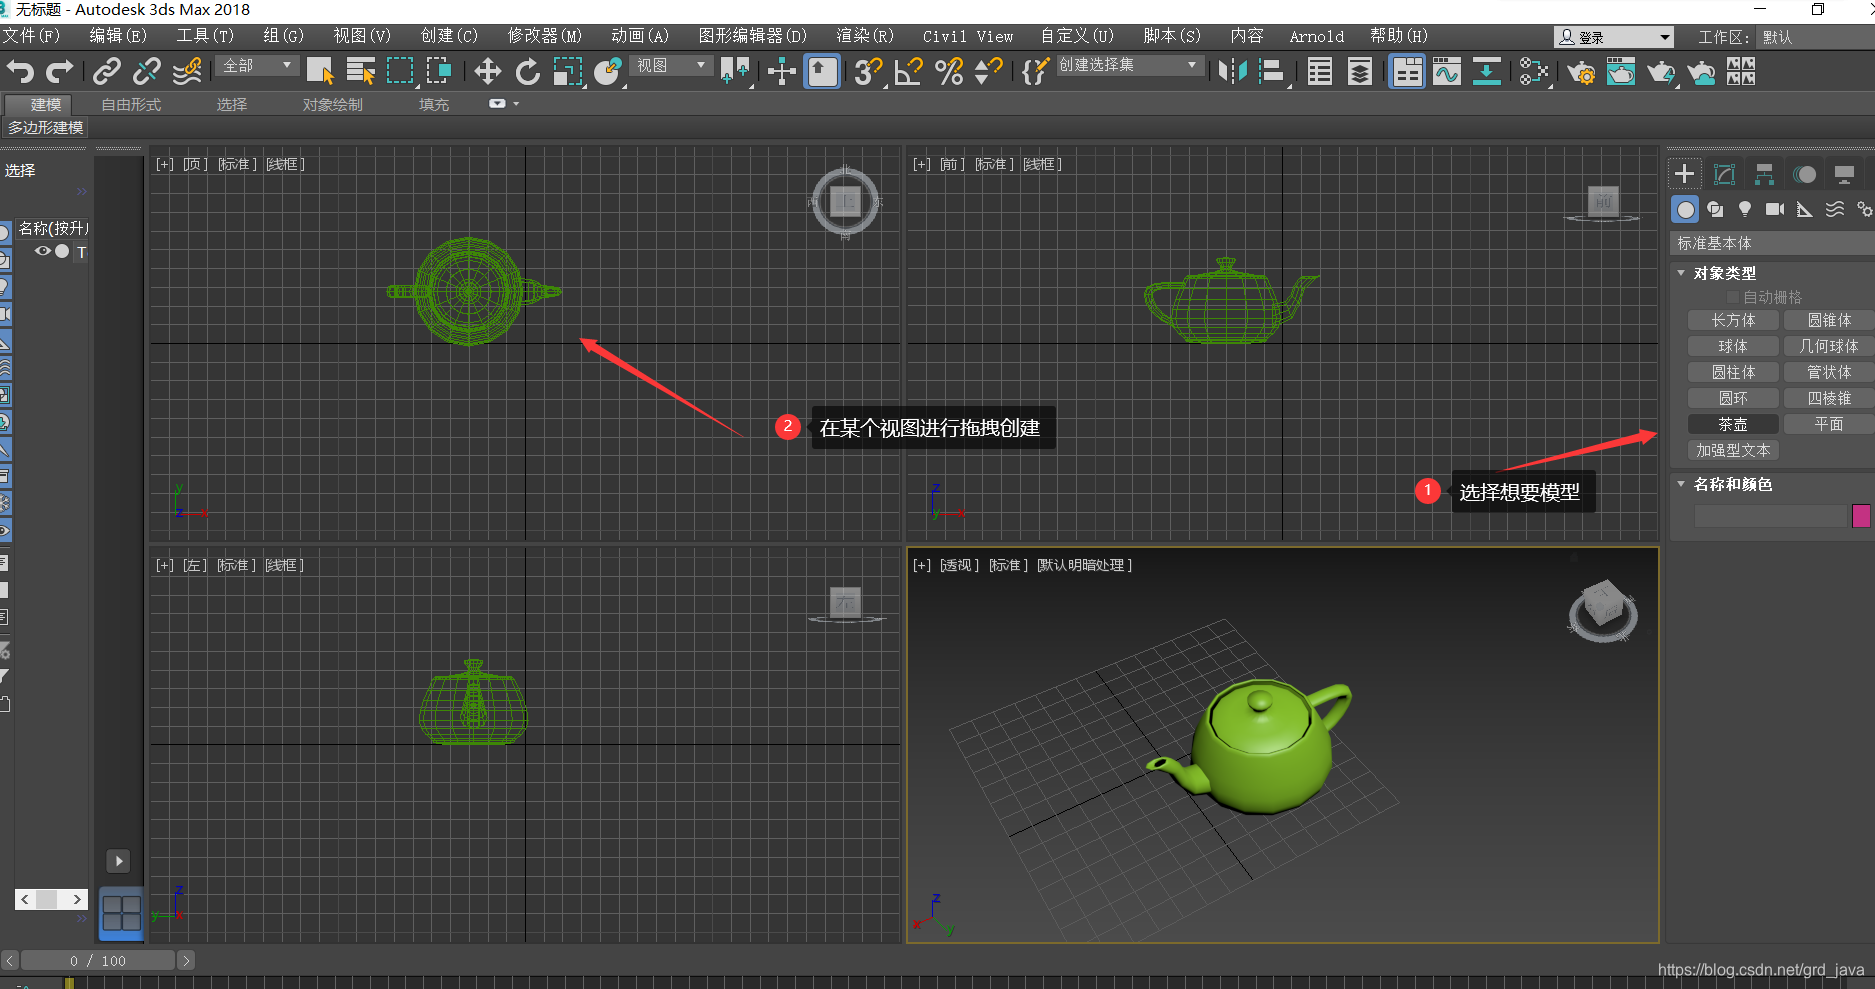Click the Undo arrow icon
This screenshot has width=1875, height=989.
20,72
